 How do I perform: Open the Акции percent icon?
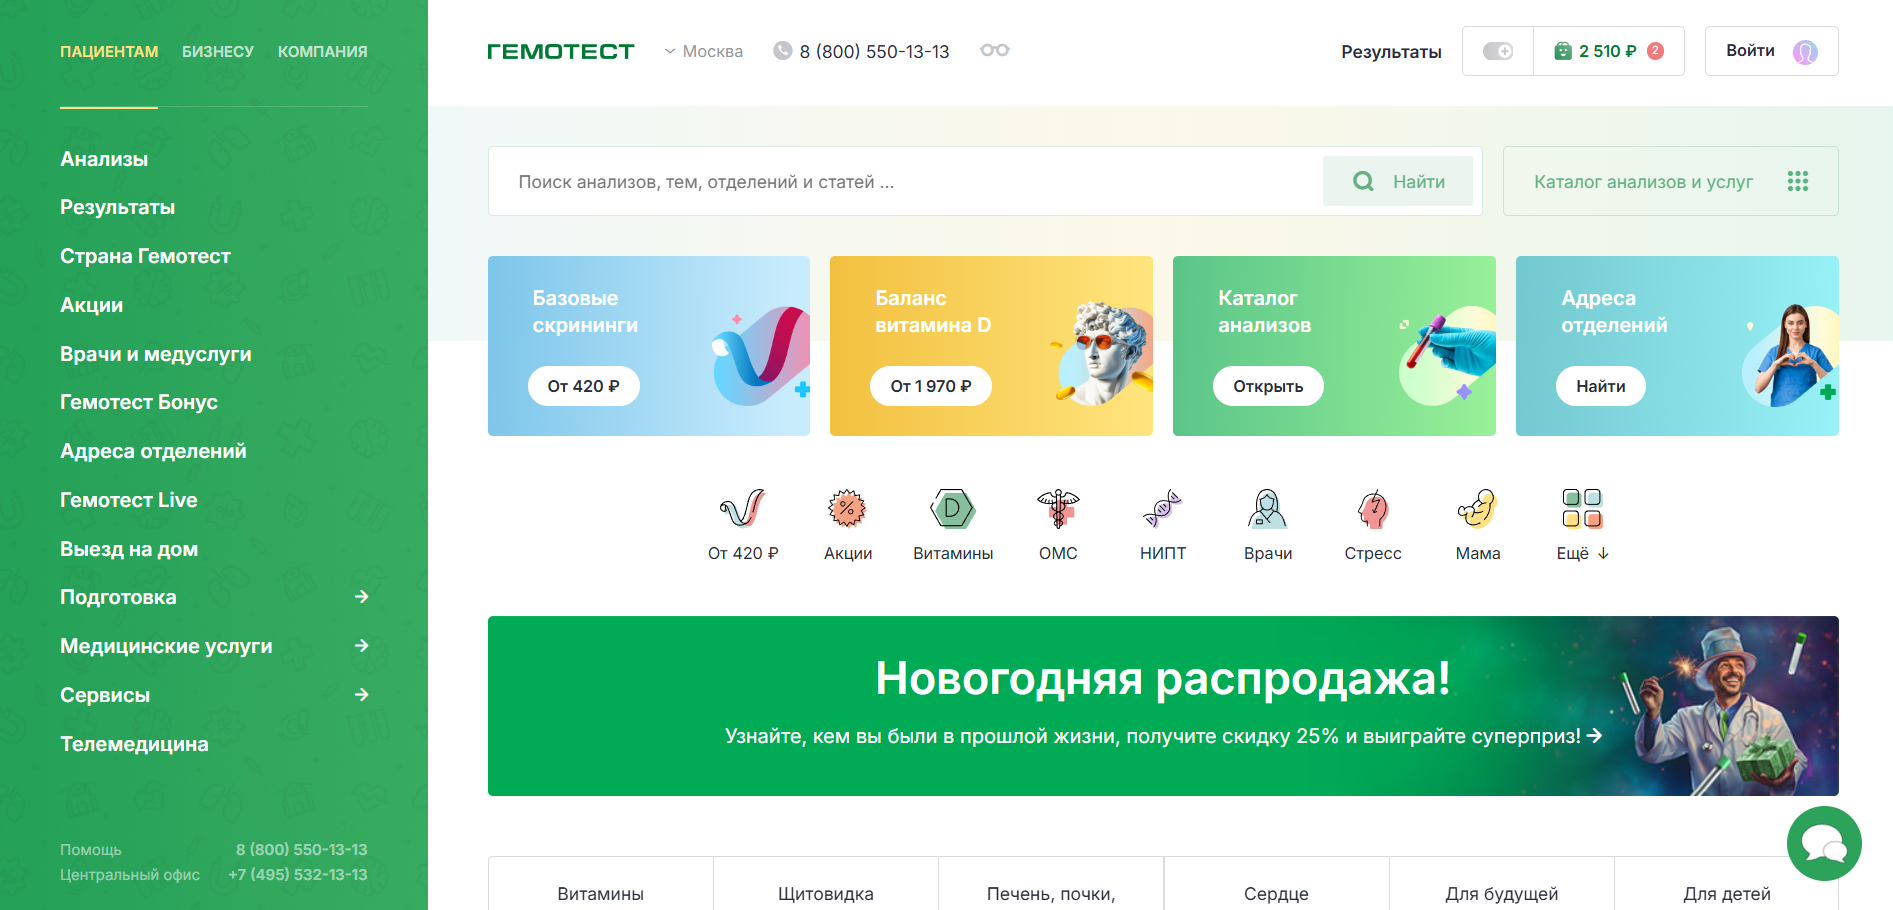[847, 508]
